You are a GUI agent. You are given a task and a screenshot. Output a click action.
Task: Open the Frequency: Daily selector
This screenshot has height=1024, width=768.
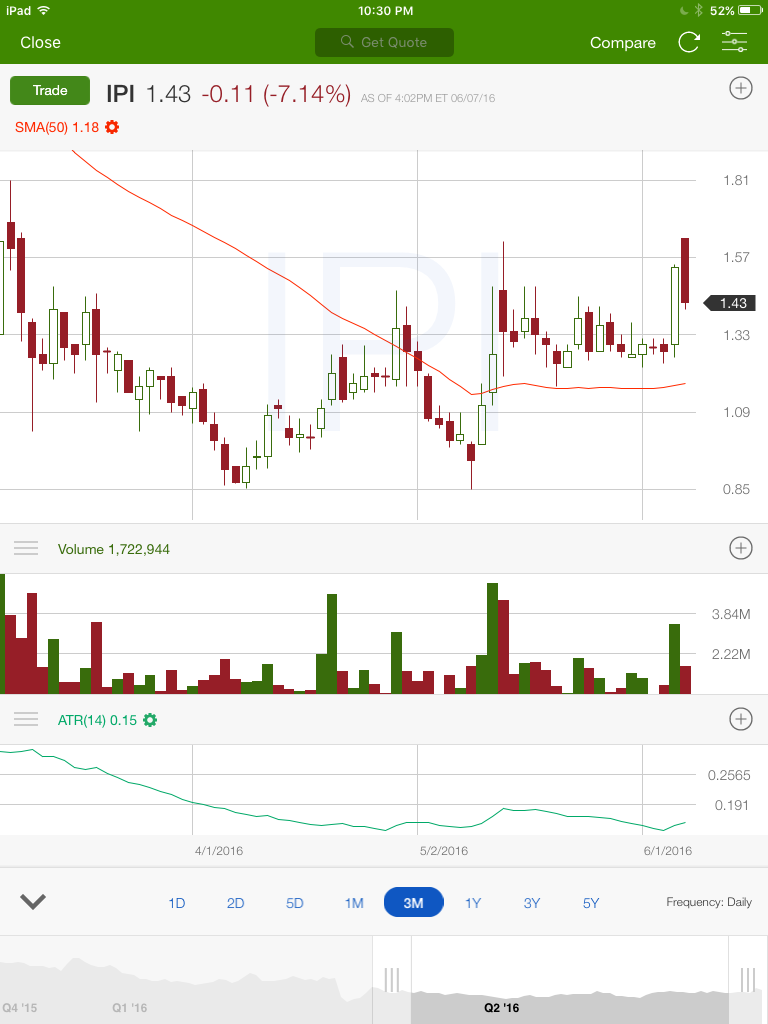pos(708,902)
